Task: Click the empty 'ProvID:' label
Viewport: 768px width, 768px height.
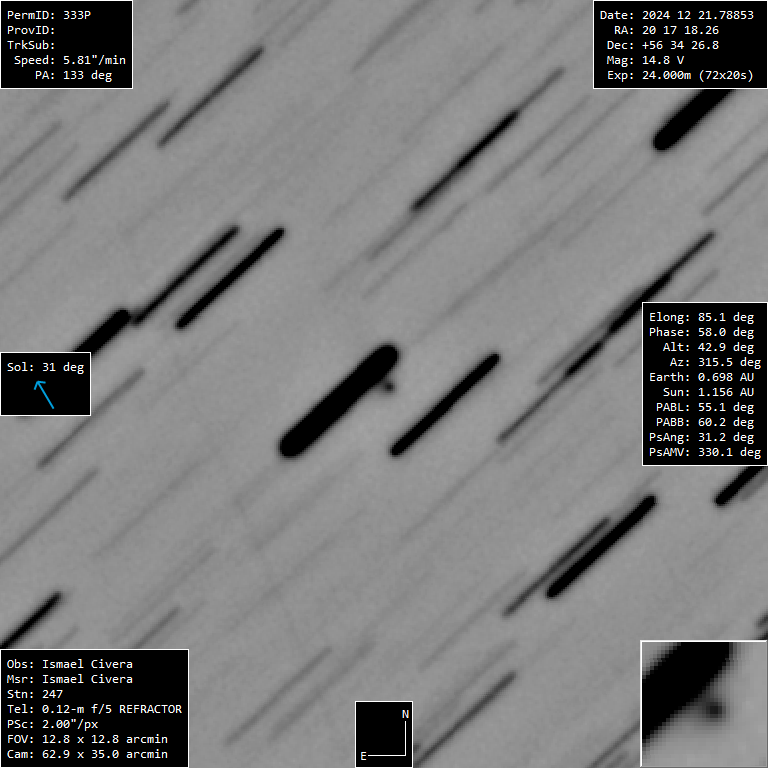Action: (31, 30)
